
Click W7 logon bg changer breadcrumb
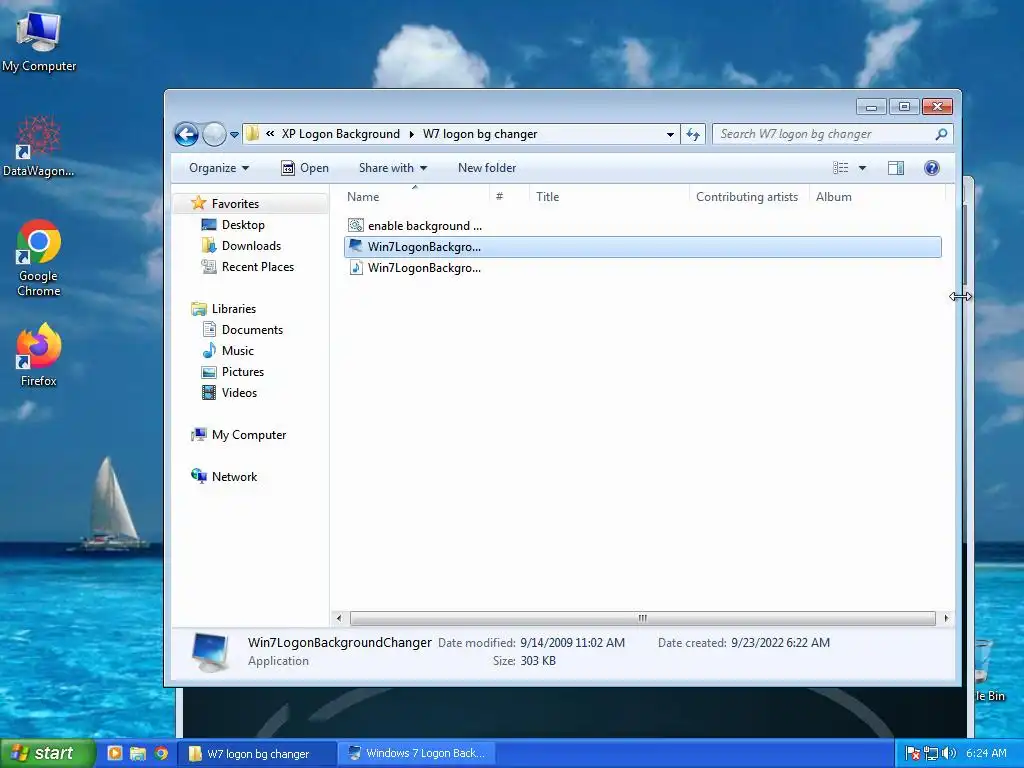480,134
